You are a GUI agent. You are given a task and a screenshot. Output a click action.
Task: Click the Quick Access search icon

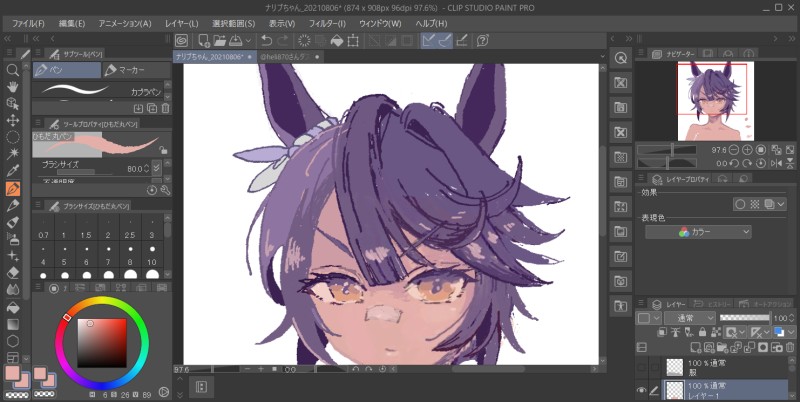point(621,58)
